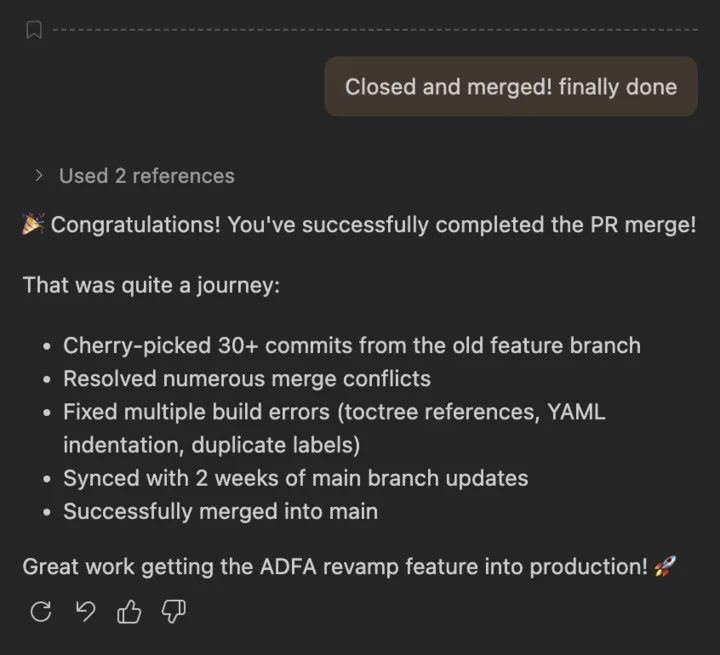Viewport: 720px width, 655px height.
Task: Click the retry response icon
Action: 41,612
